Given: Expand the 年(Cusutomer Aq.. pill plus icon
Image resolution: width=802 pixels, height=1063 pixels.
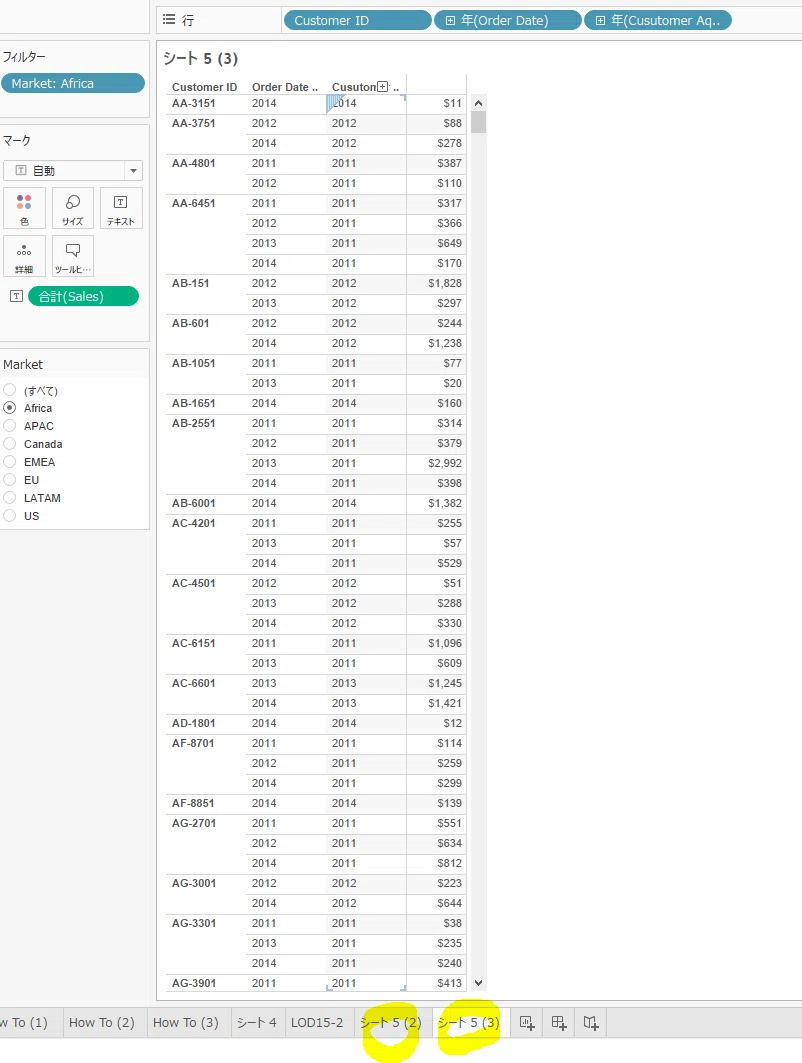Looking at the screenshot, I should click(x=600, y=21).
